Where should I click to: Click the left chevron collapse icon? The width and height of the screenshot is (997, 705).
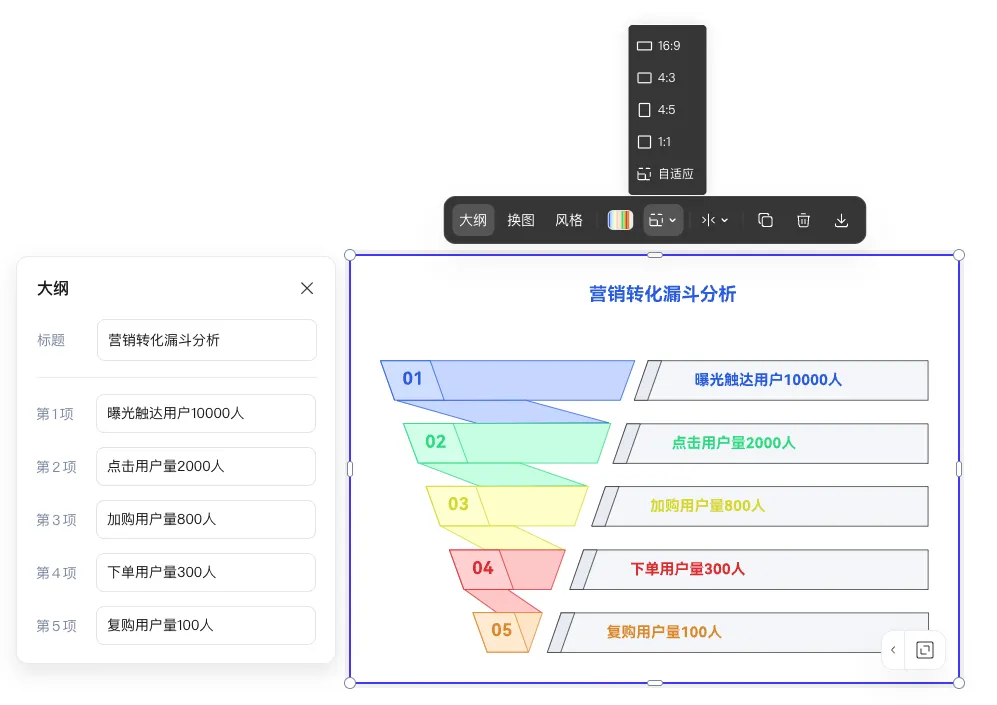893,650
